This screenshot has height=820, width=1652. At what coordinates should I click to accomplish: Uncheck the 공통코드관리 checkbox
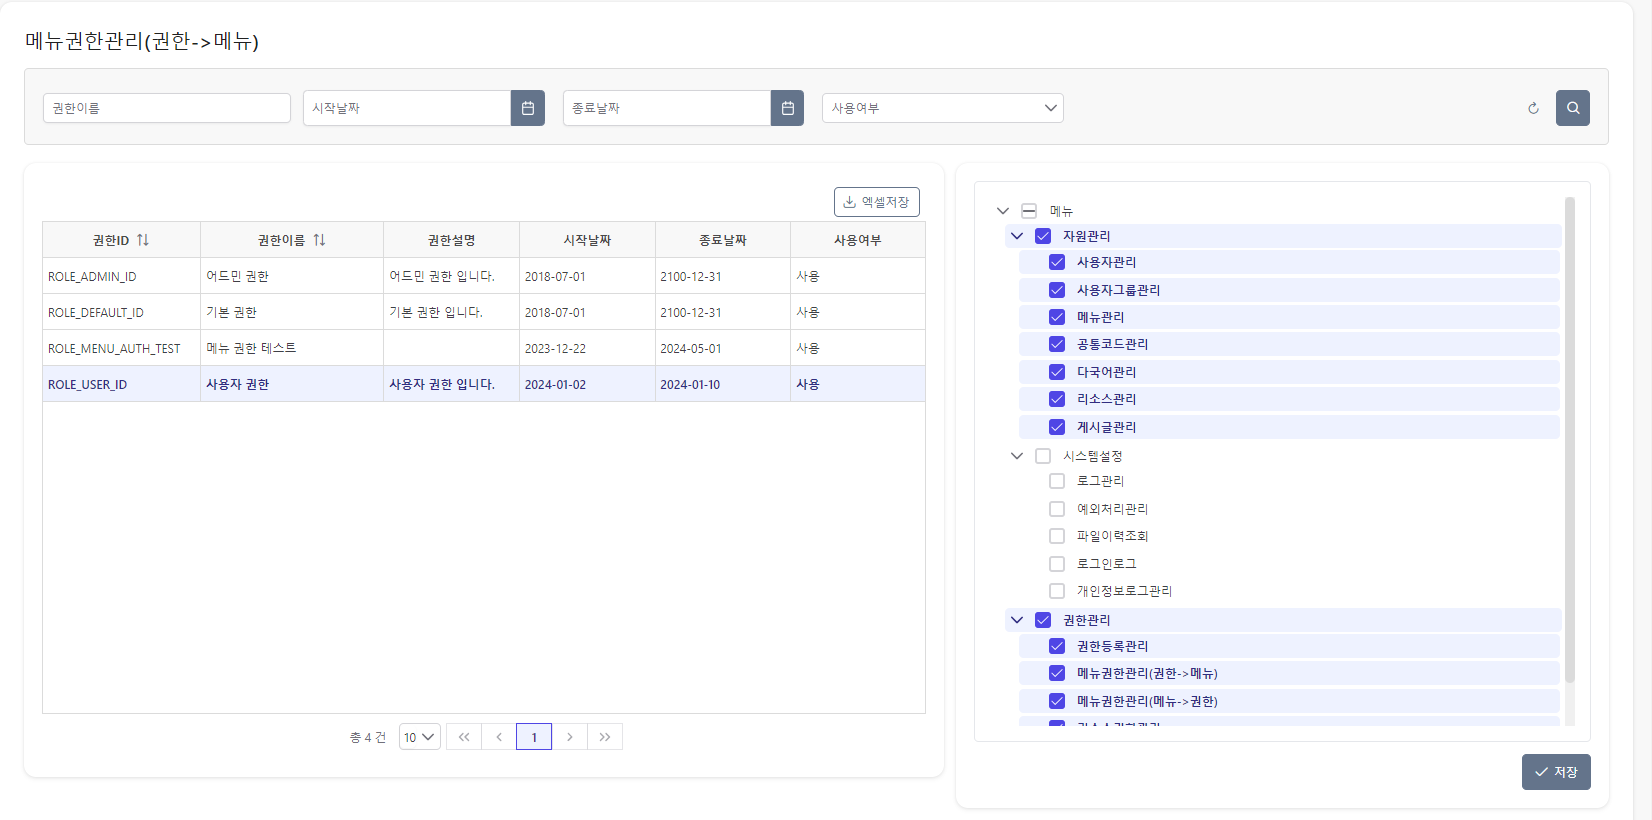point(1057,344)
